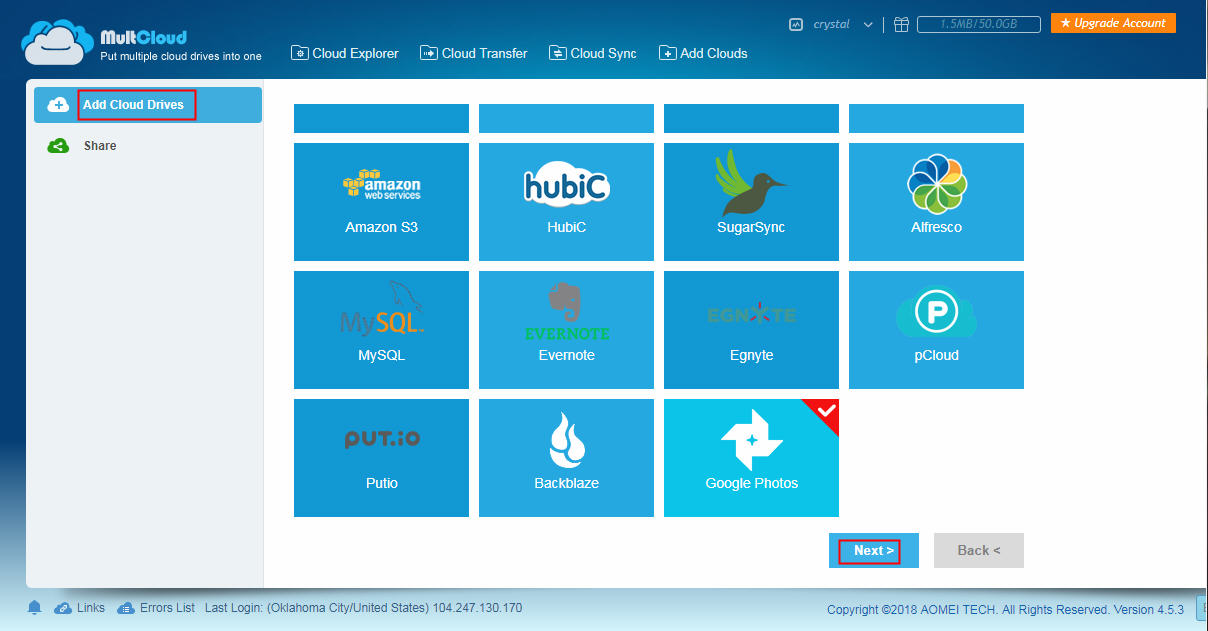Open Cloud Transfer tab
This screenshot has height=631, width=1208.
[x=474, y=53]
